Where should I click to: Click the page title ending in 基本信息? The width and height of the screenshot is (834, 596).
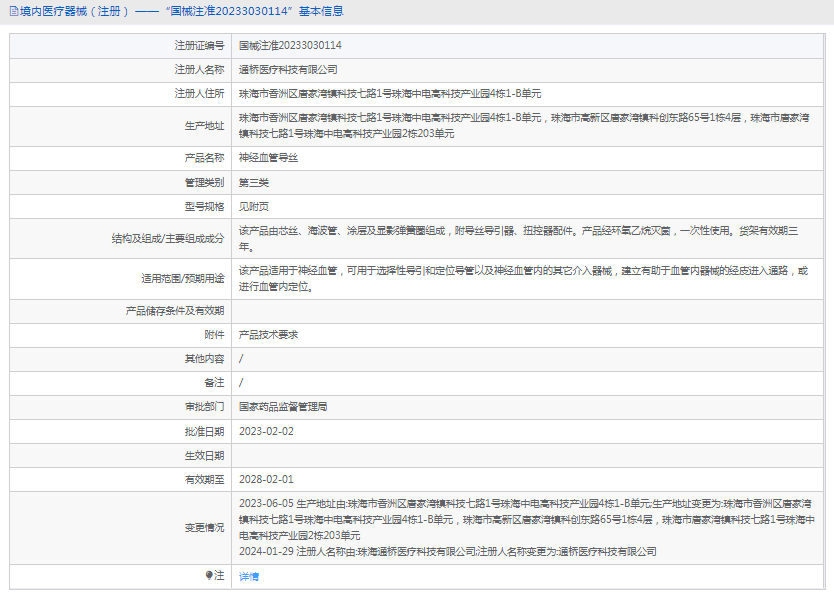tap(182, 11)
